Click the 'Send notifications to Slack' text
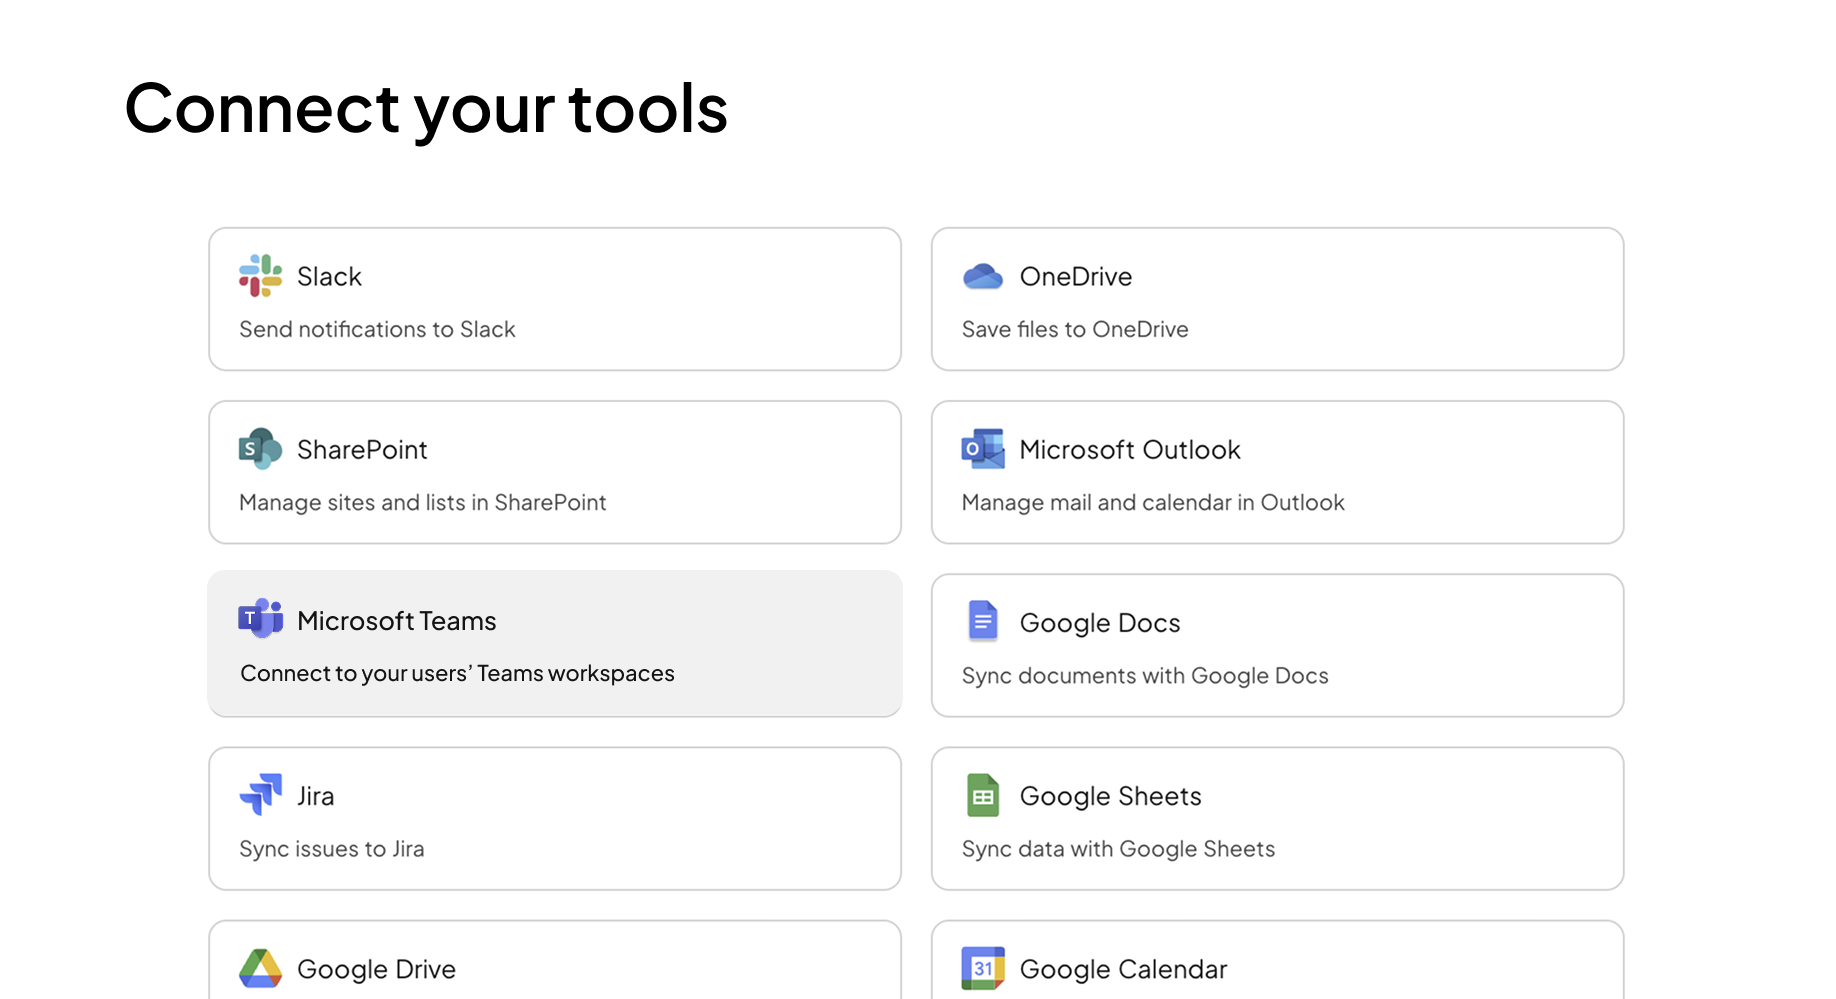The width and height of the screenshot is (1836, 999). (x=377, y=329)
